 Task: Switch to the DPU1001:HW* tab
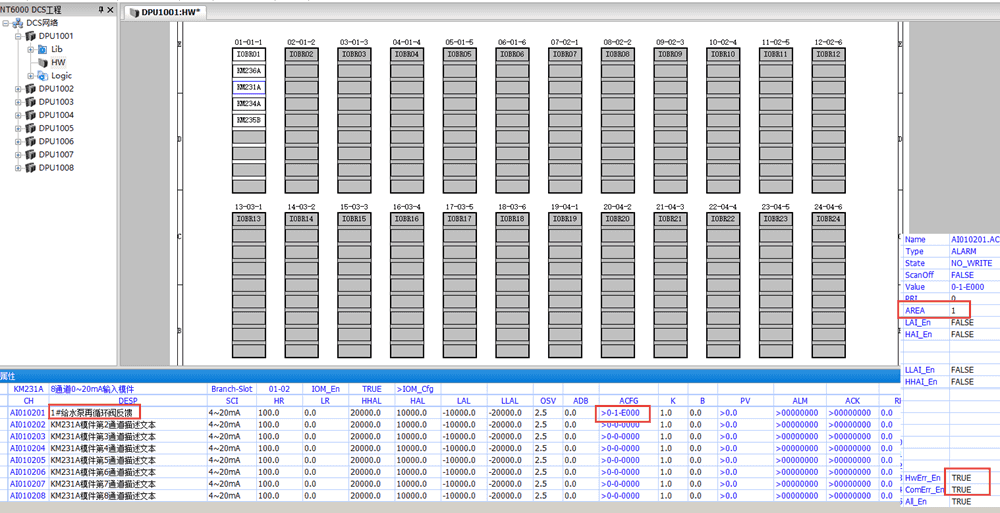[165, 13]
